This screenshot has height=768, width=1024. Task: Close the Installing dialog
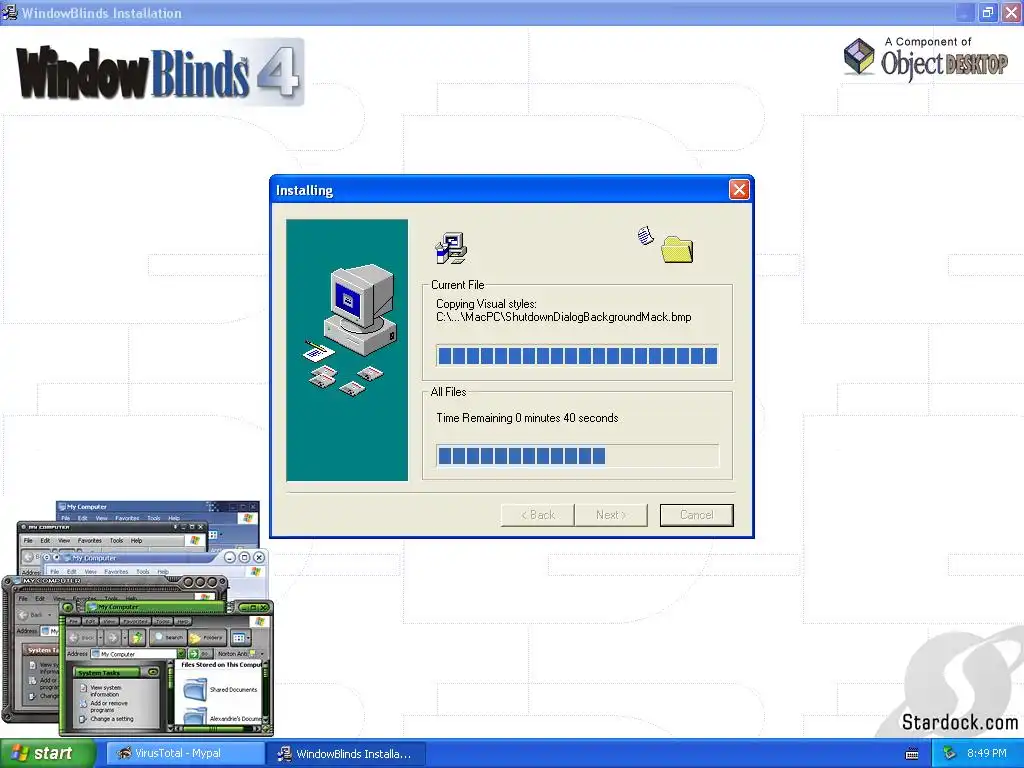tap(739, 190)
